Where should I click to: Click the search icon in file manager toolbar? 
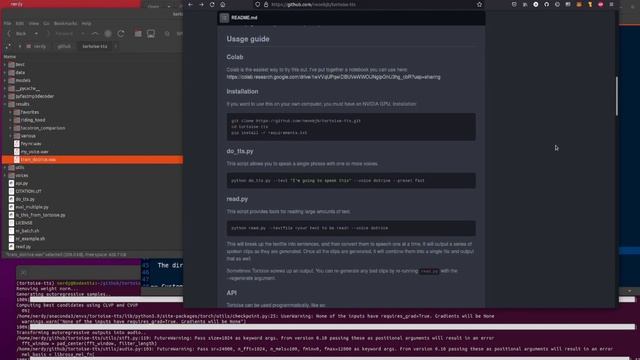[167, 34]
